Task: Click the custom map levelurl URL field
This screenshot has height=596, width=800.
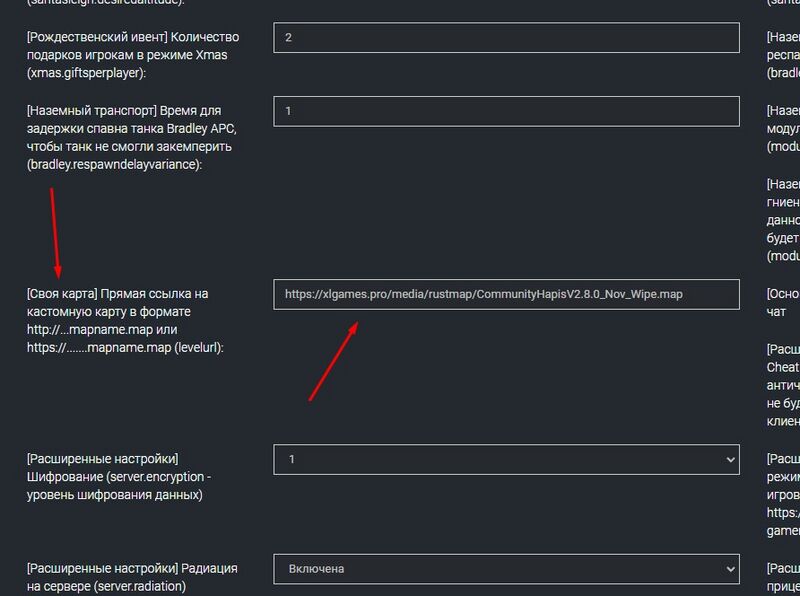Action: coord(505,294)
